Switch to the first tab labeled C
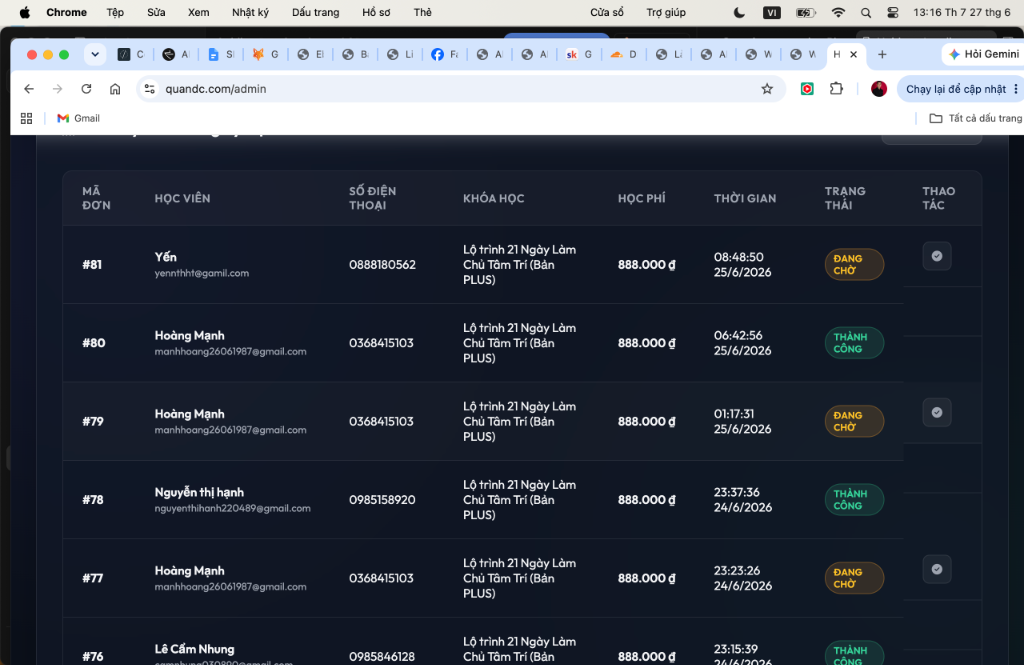1024x665 pixels. pyautogui.click(x=131, y=55)
